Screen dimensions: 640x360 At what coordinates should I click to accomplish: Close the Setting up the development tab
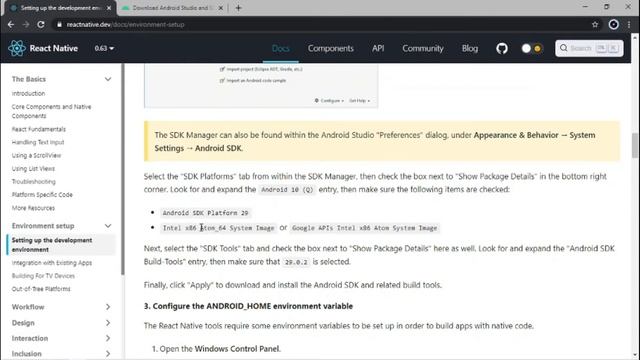click(x=109, y=8)
